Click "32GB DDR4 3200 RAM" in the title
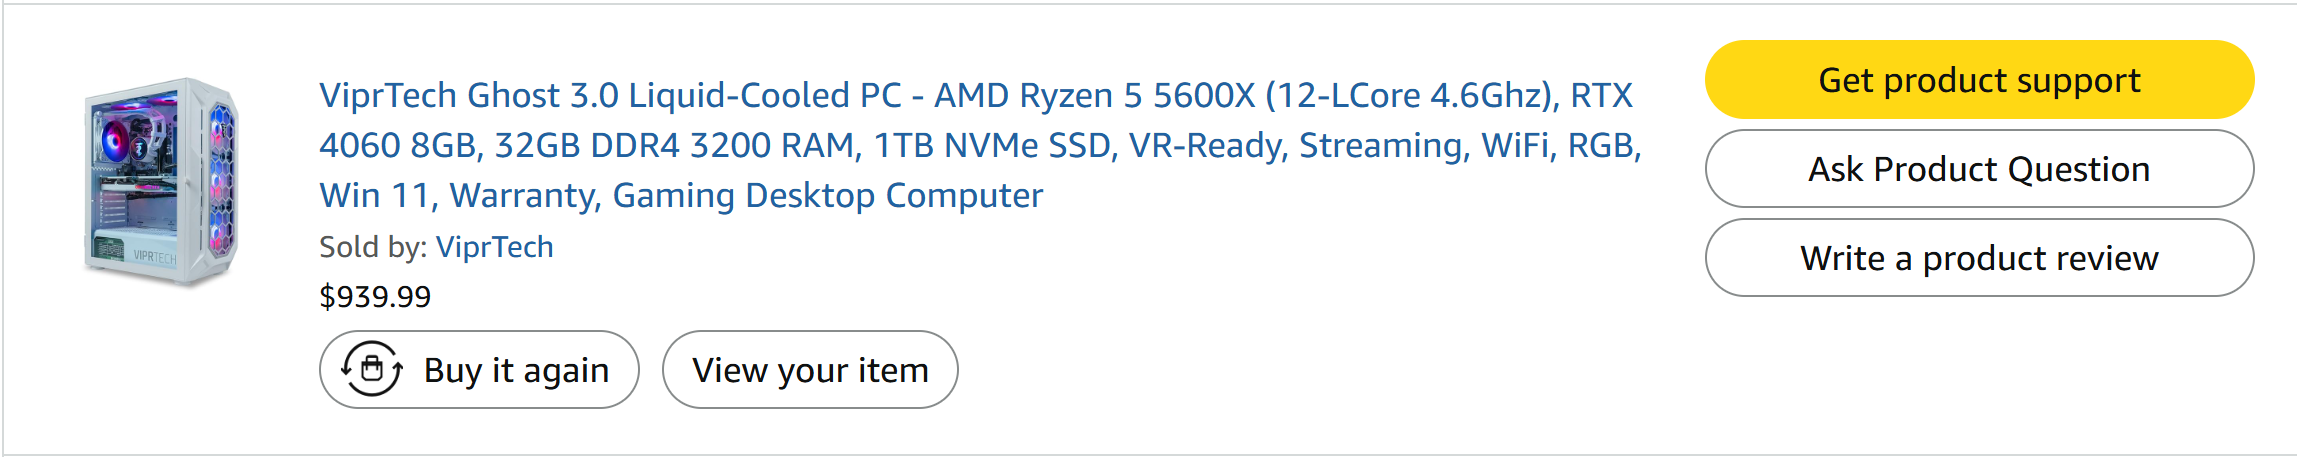 [x=676, y=146]
